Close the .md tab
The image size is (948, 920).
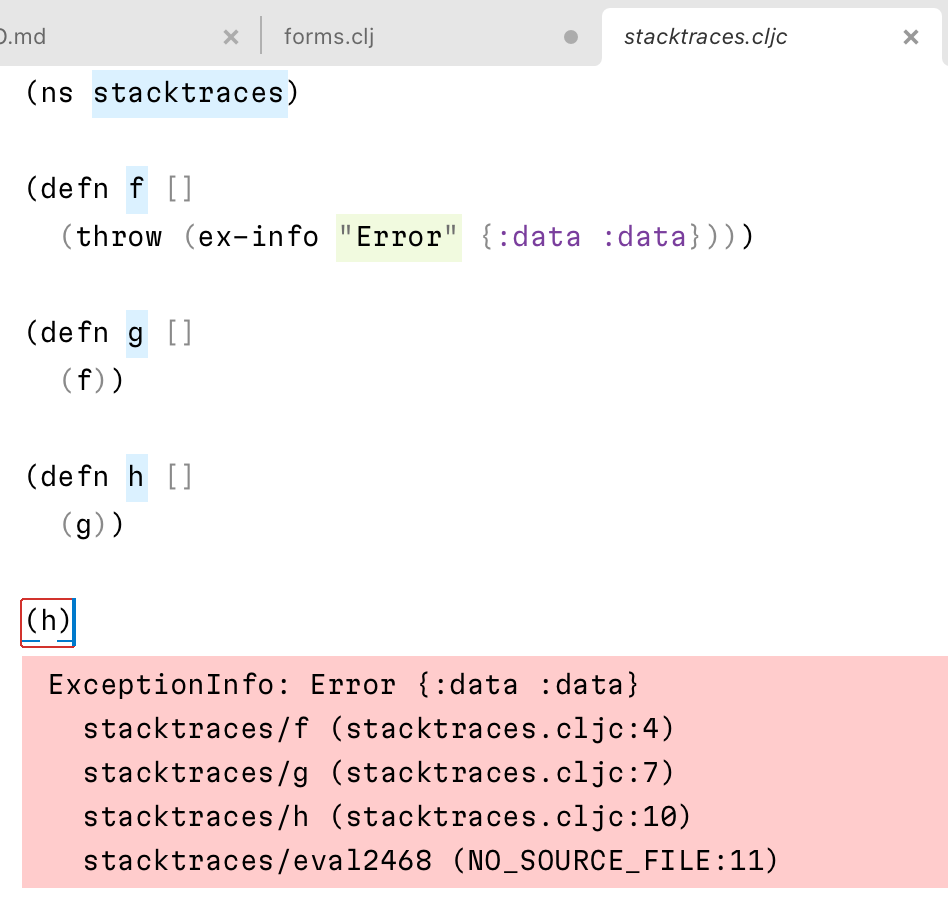230,37
